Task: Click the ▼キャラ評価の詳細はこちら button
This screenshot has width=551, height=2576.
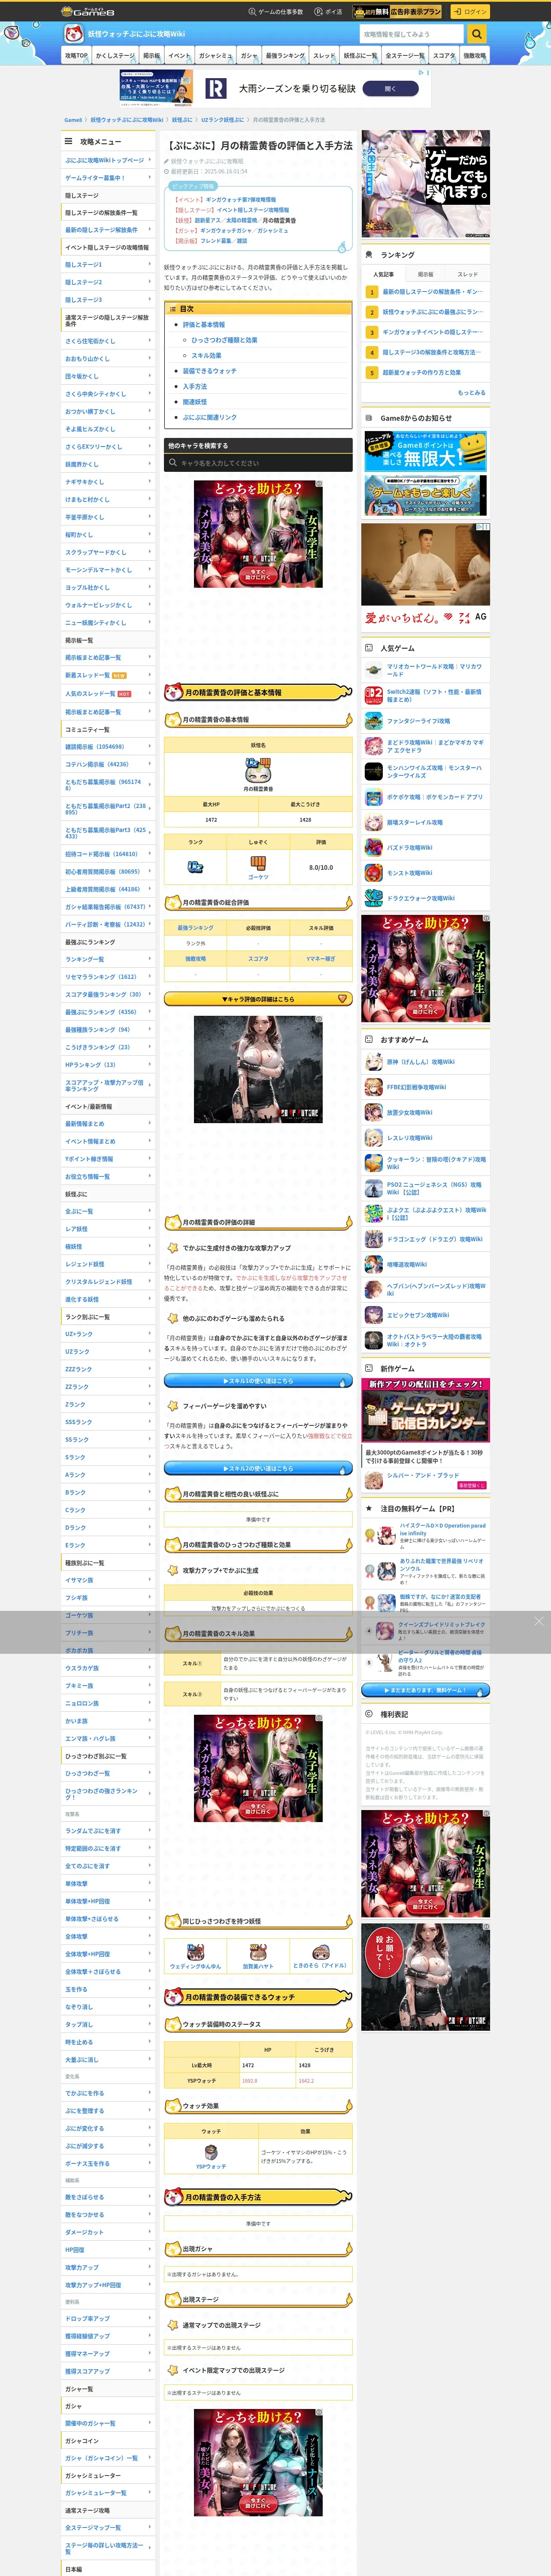Action: pyautogui.click(x=258, y=998)
